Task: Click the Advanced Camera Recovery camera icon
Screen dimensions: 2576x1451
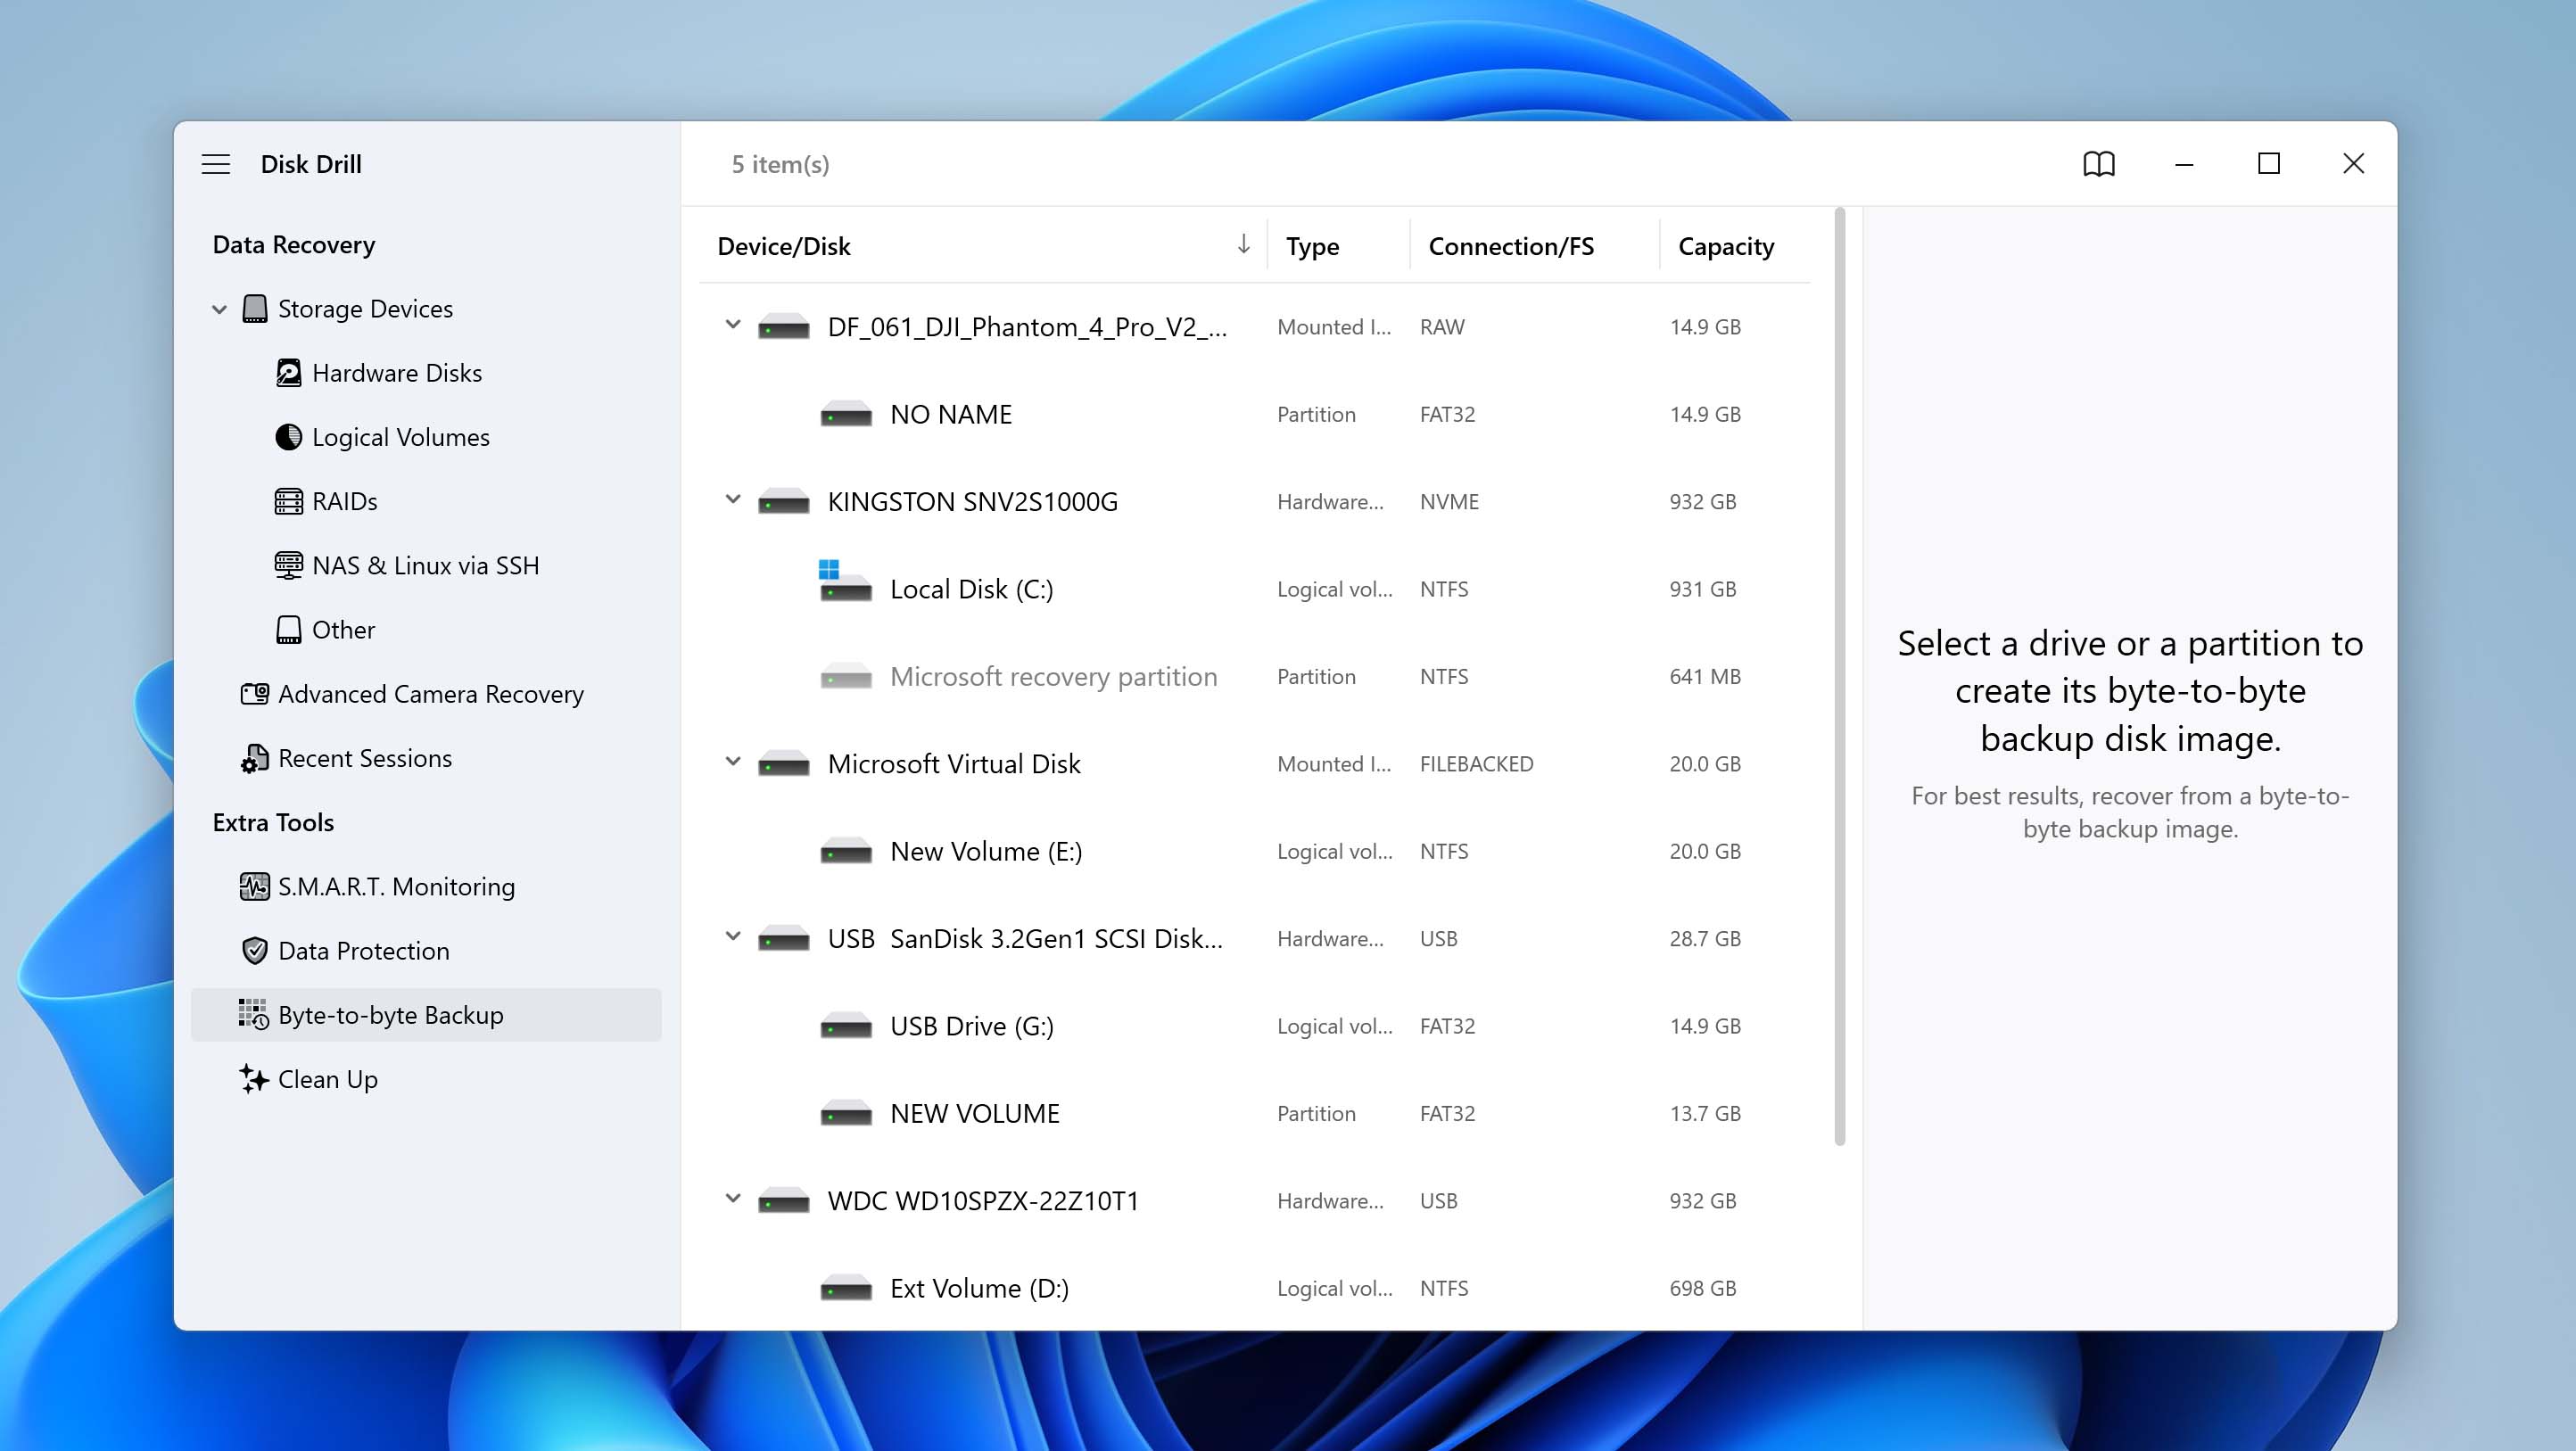Action: (x=255, y=694)
